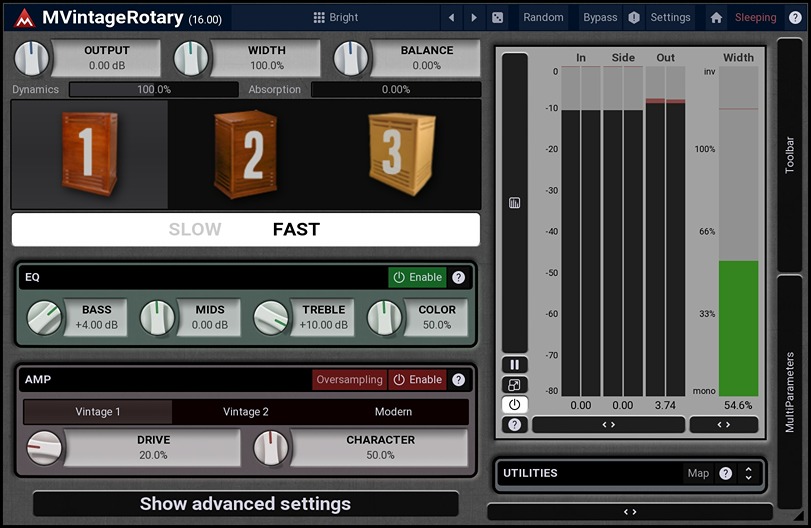
Task: Click the home icon in top bar
Action: [716, 17]
